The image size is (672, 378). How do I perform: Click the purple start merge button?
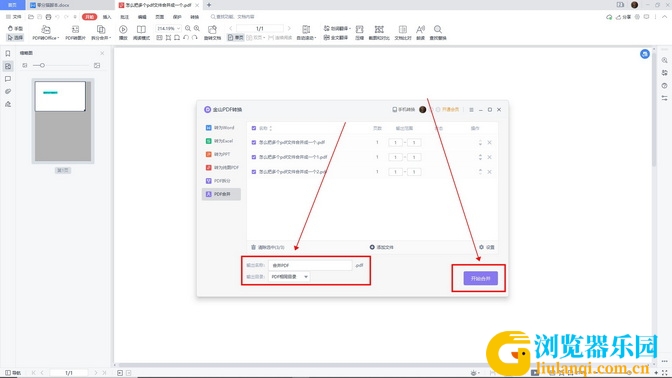[x=480, y=279]
